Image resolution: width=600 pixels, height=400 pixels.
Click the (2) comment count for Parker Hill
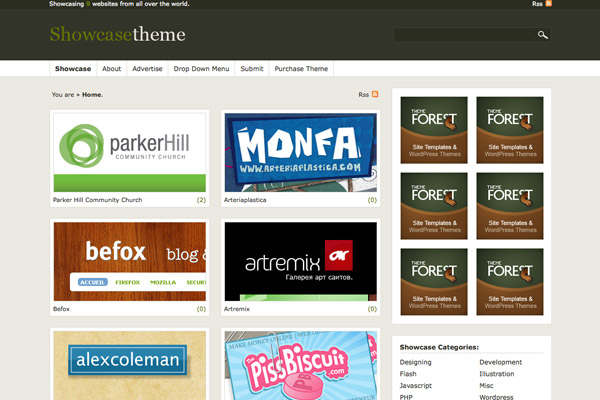tap(201, 200)
